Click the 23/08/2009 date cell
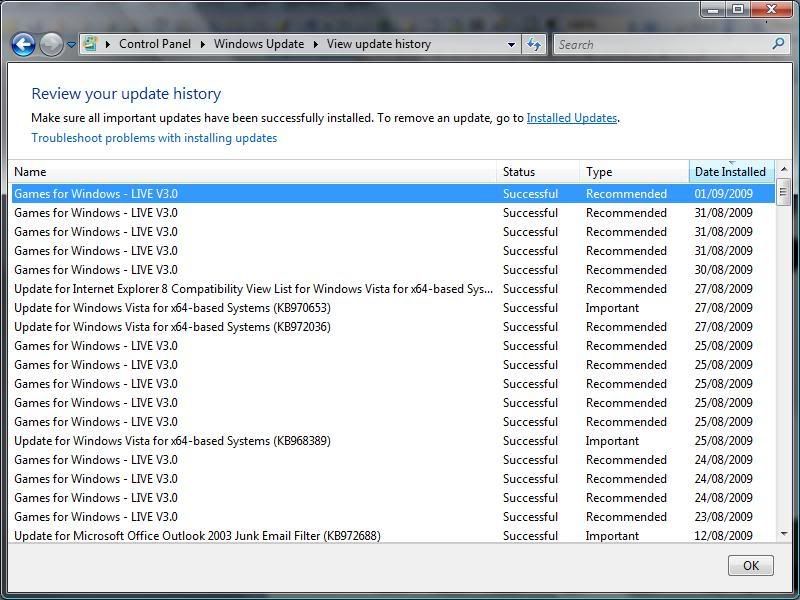 (723, 517)
